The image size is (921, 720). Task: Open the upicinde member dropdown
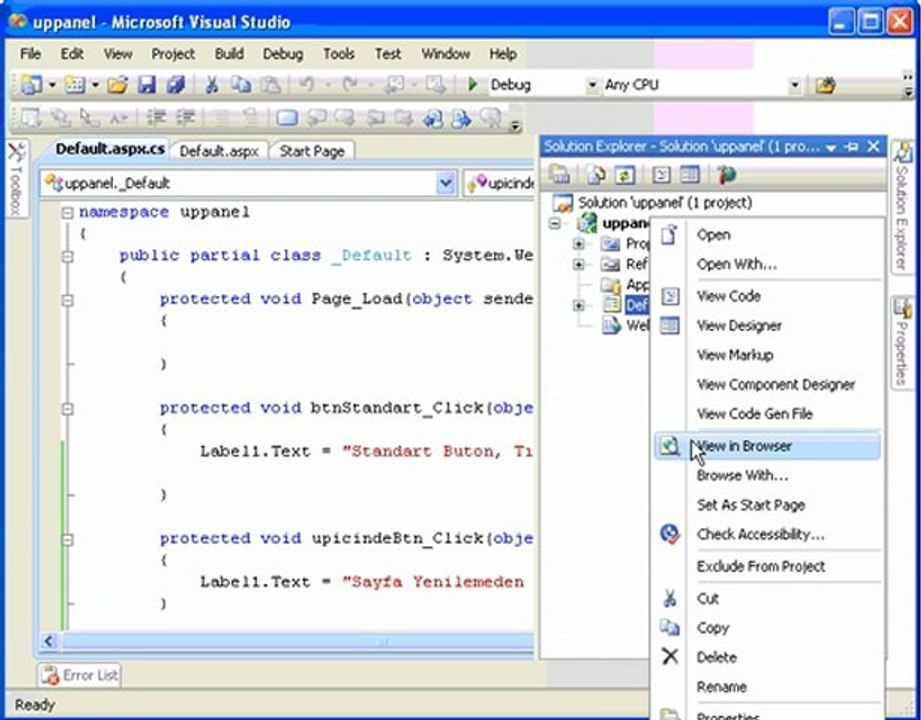(499, 183)
